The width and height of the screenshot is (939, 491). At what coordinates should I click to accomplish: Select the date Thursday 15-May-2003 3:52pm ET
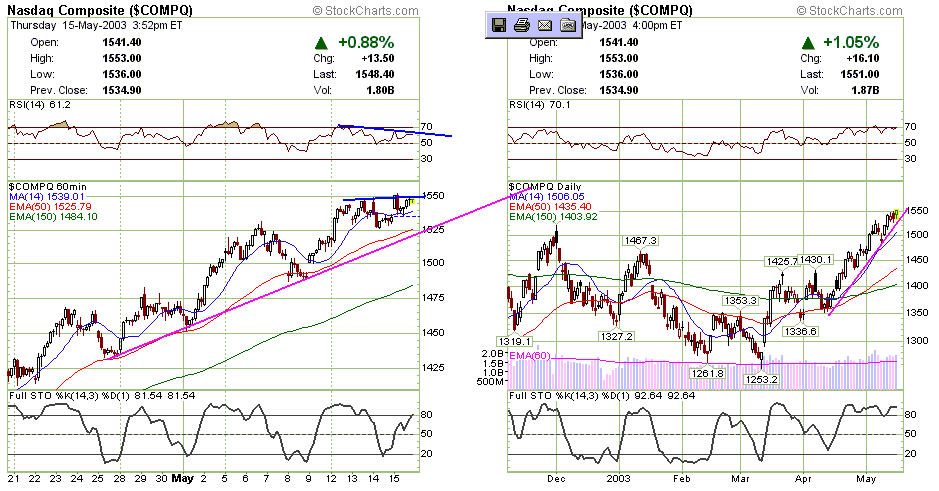(x=95, y=25)
